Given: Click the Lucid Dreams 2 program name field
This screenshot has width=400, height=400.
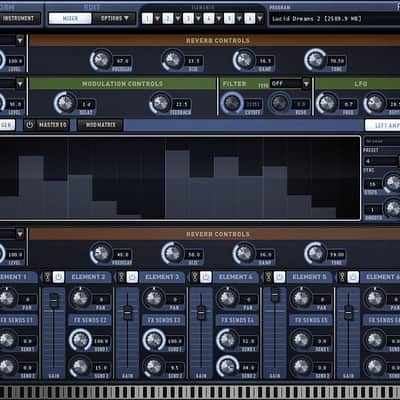Looking at the screenshot, I should pos(334,19).
